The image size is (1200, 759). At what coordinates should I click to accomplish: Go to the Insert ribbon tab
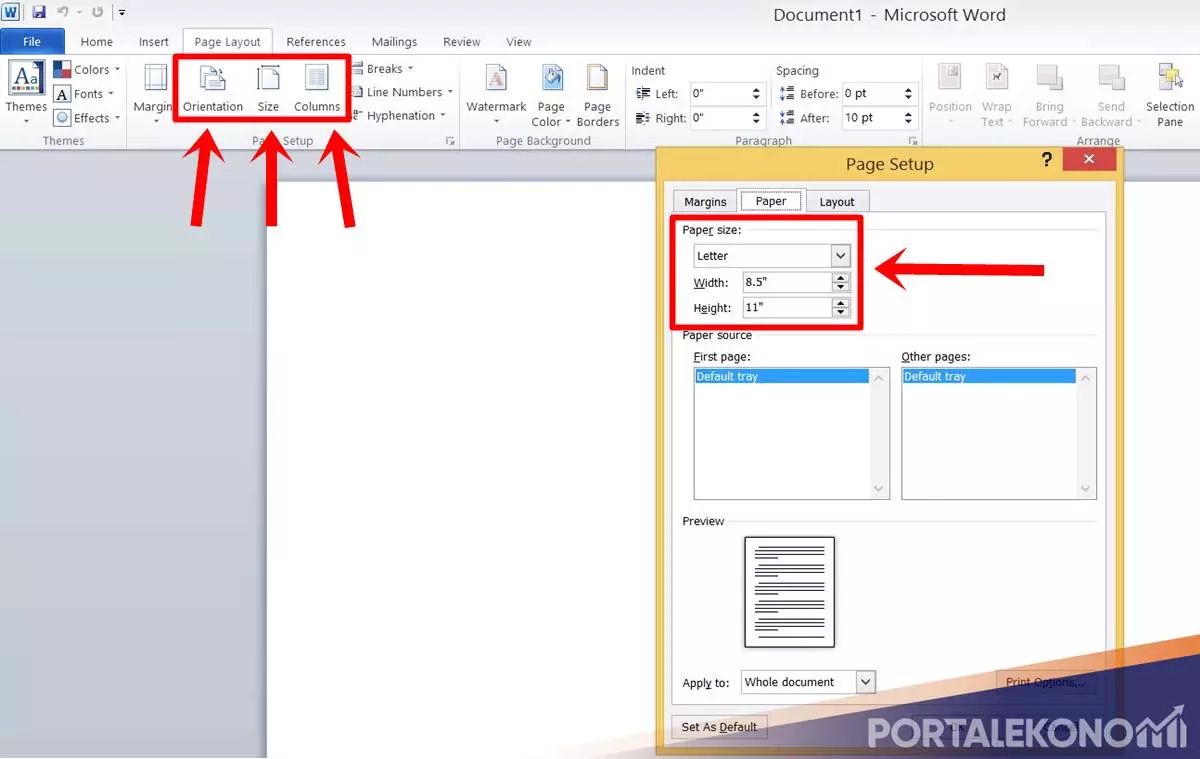[x=154, y=42]
